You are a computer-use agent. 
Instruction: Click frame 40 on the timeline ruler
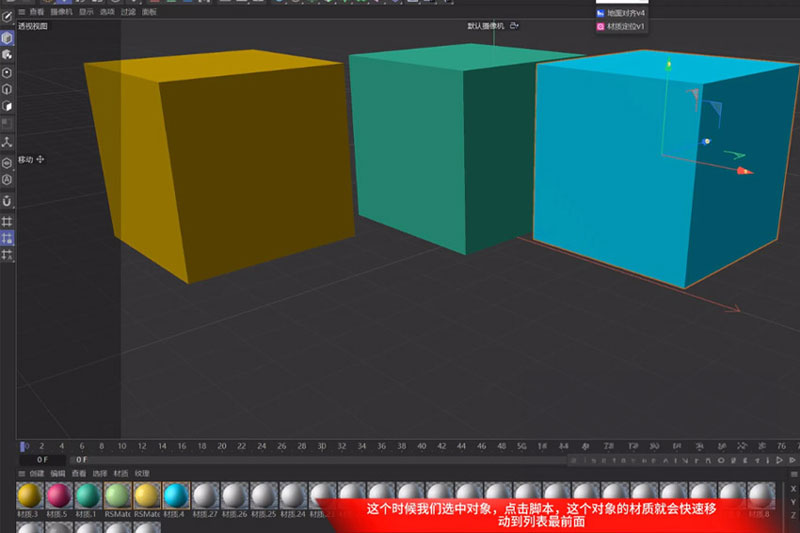(422, 446)
